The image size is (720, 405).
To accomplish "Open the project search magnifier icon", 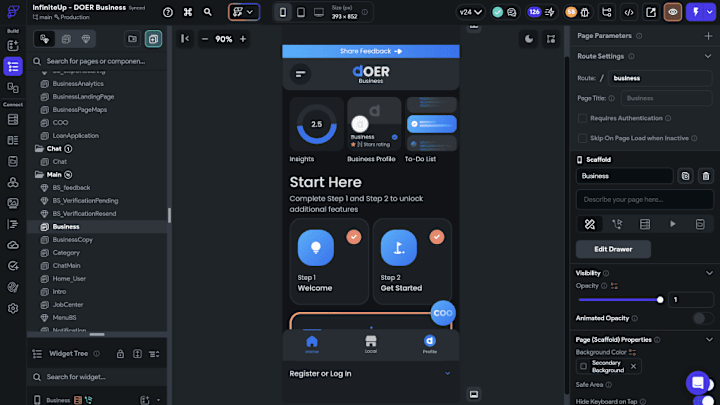I will pos(208,12).
